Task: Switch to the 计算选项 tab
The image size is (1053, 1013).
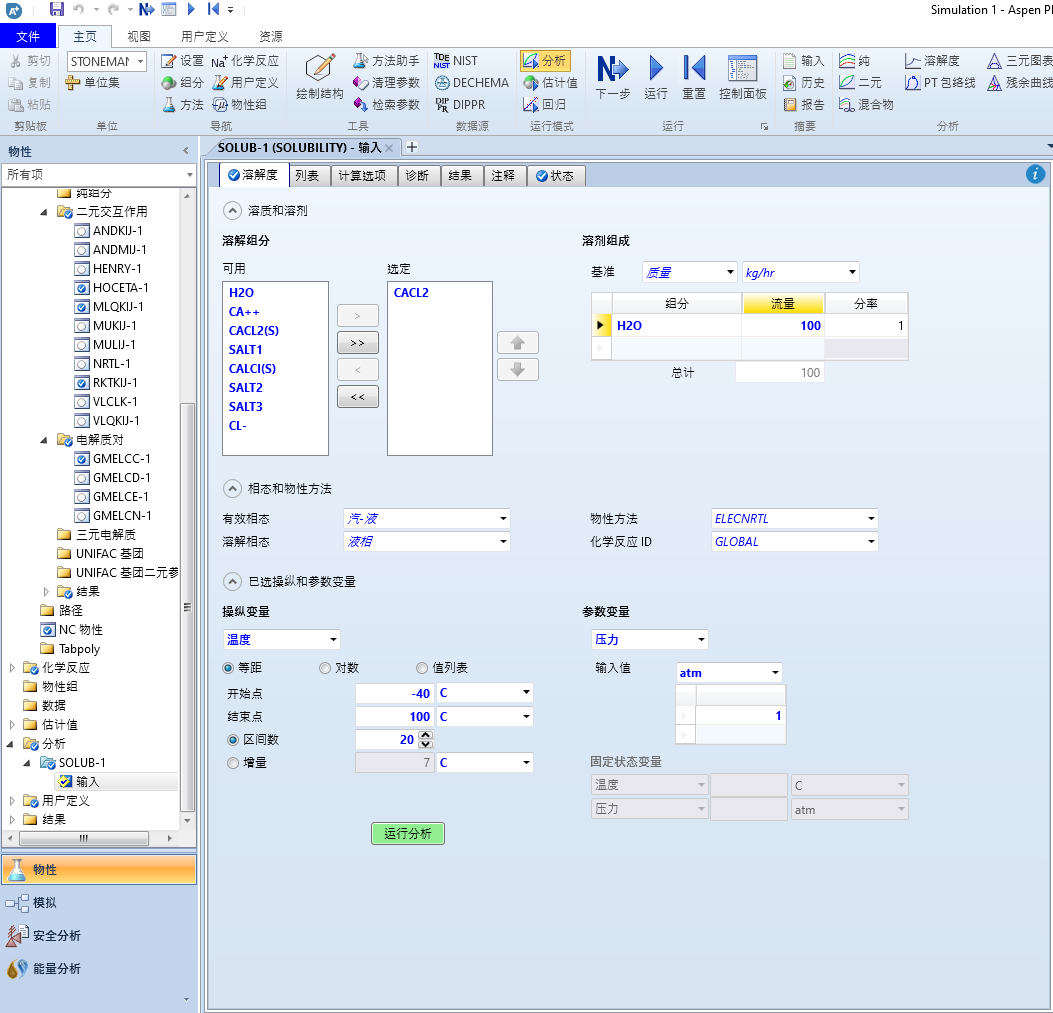Action: click(362, 175)
